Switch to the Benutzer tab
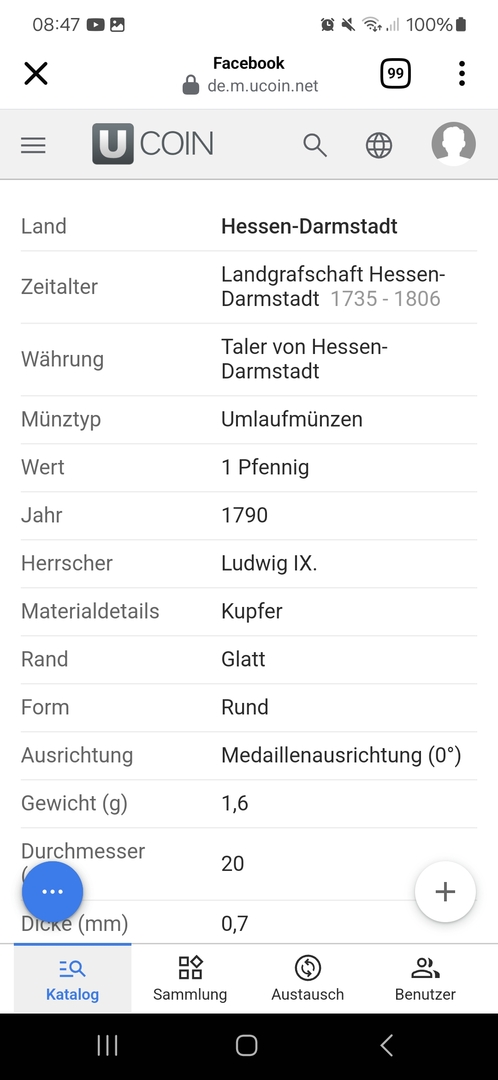The width and height of the screenshot is (498, 1080). click(x=425, y=978)
